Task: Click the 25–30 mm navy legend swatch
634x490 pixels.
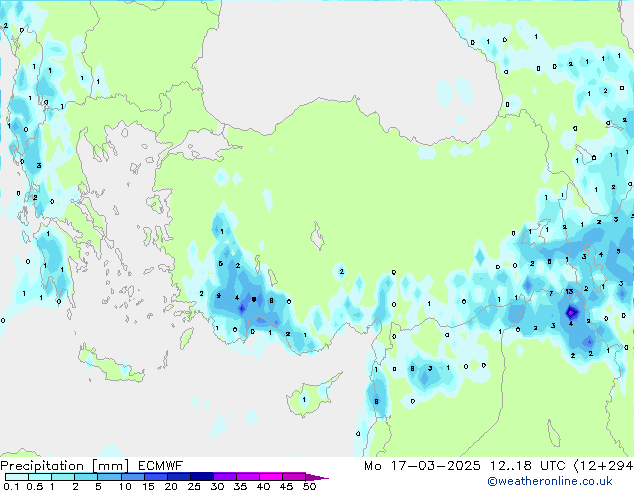Action: pyautogui.click(x=202, y=477)
